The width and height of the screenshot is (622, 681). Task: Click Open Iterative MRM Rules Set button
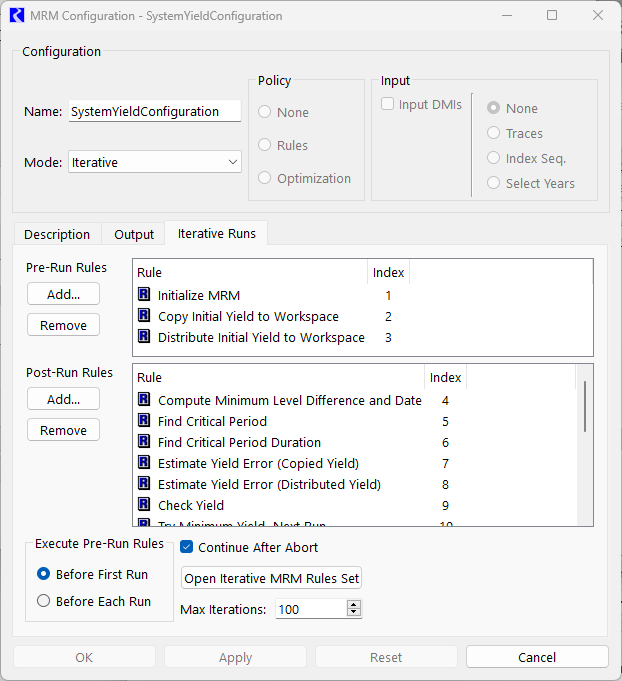point(271,579)
